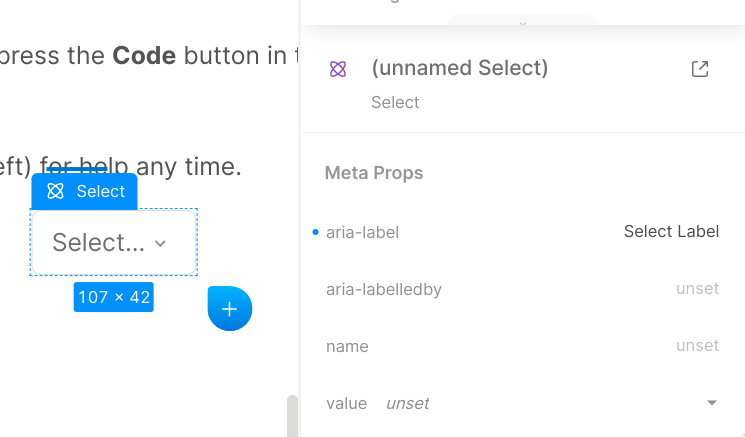This screenshot has height=437, width=745.
Task: Click the purple component icon beside unnamed Select
Action: (x=338, y=69)
